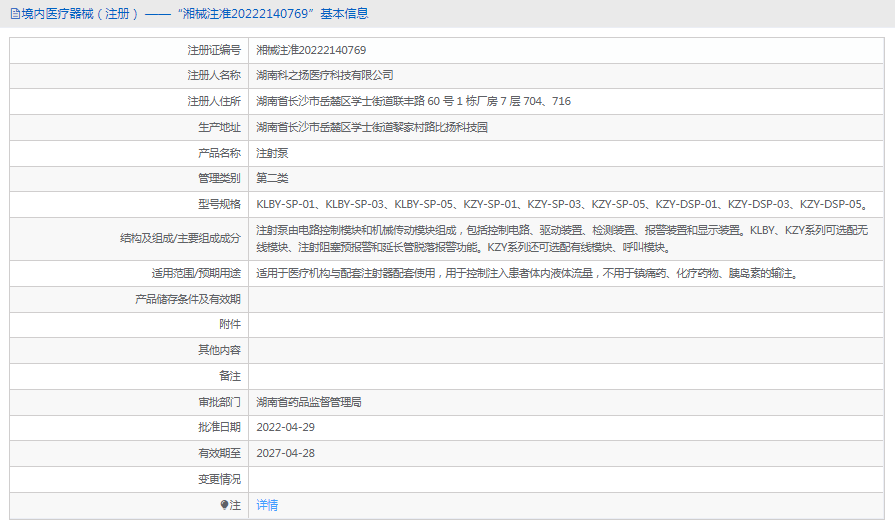The height and width of the screenshot is (523, 895).
Task: Select the 注册人住所 label cell
Action: click(129, 101)
